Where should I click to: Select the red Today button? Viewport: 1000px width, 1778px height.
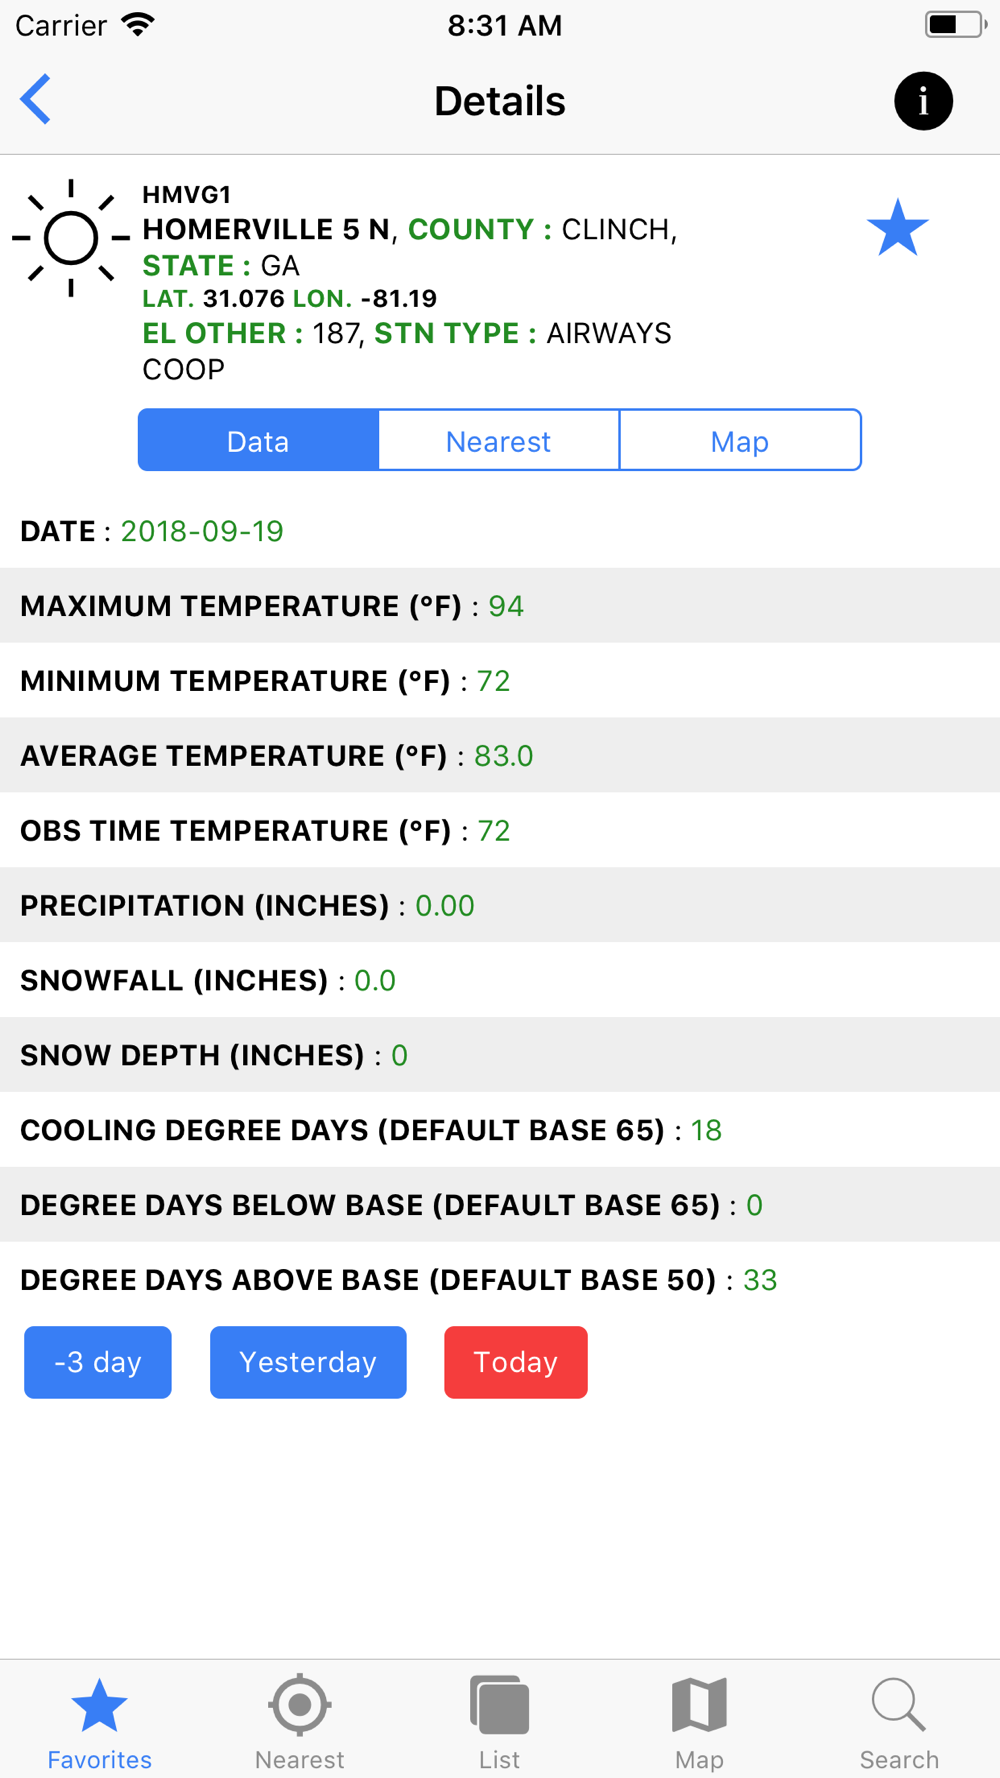[x=516, y=1362]
